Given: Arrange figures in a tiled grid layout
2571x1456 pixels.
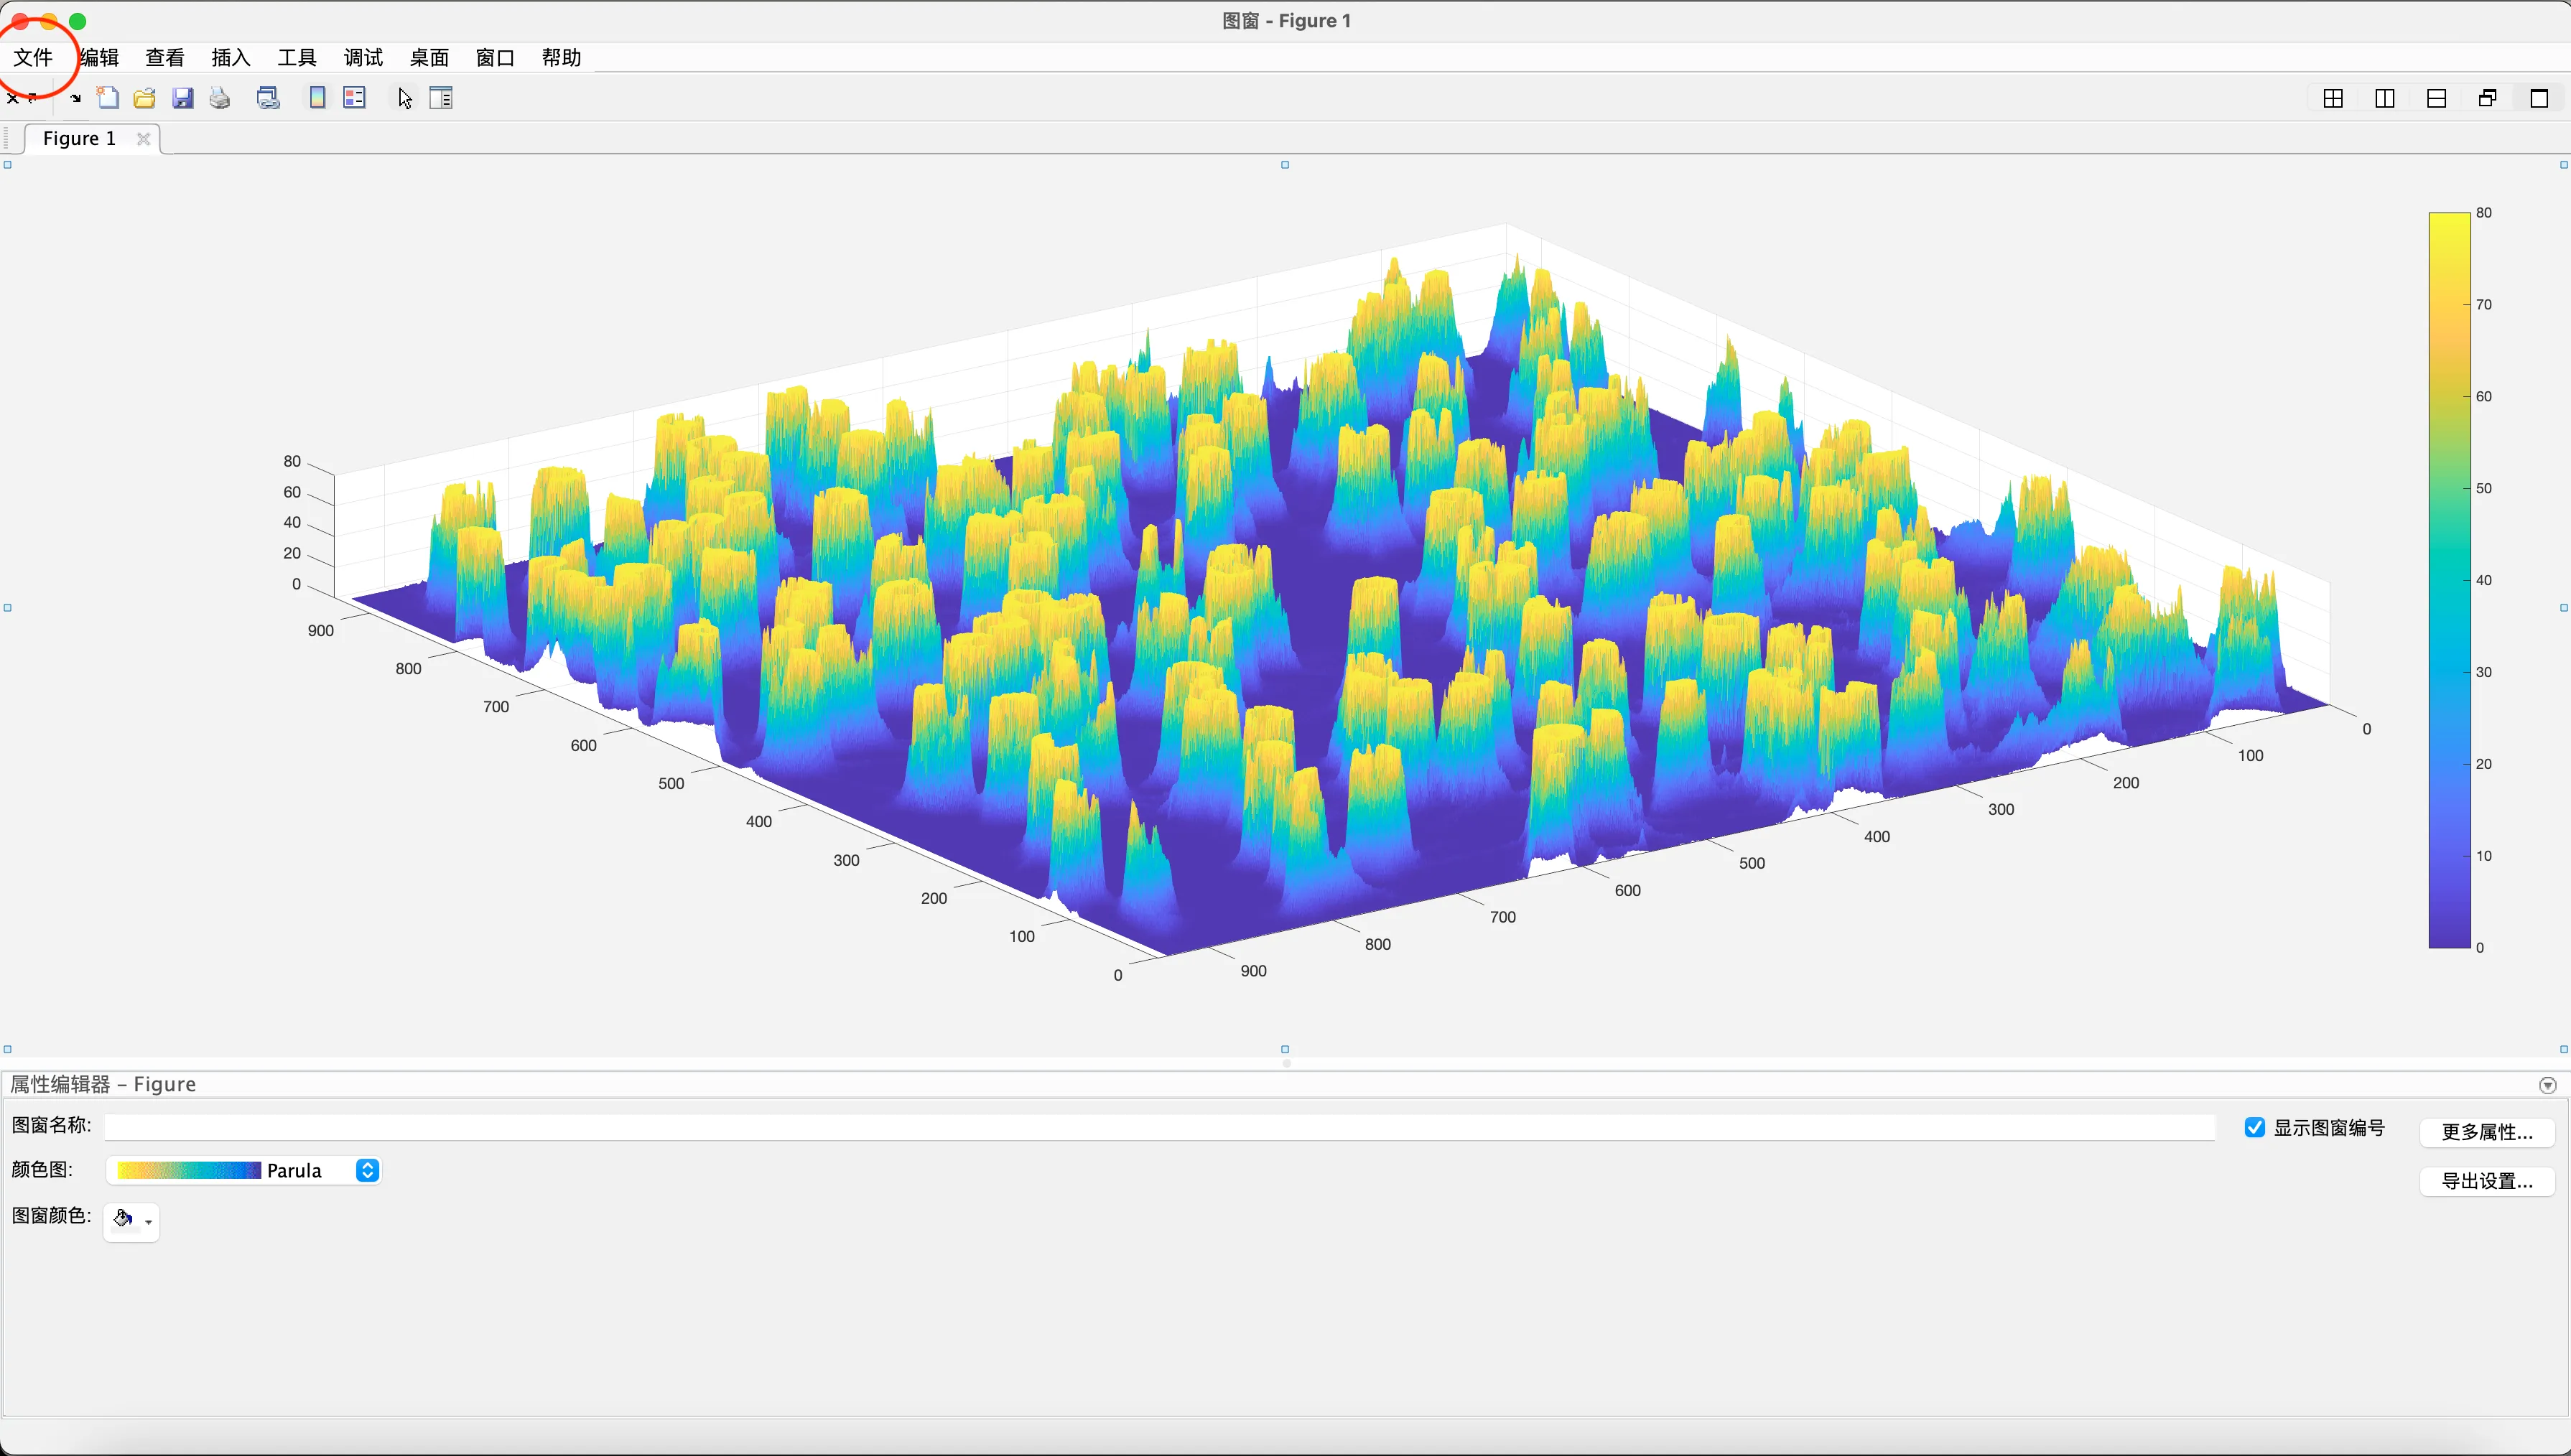Looking at the screenshot, I should pos(2333,98).
